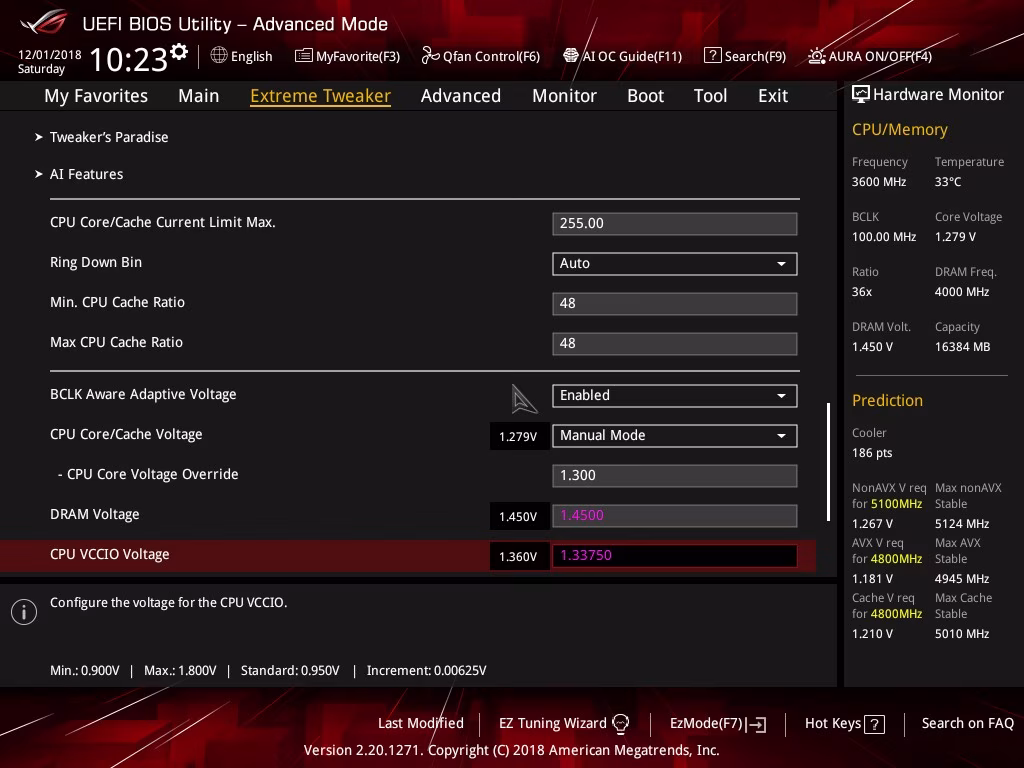Viewport: 1024px width, 768px height.
Task: Open Ring Down Bin dropdown
Action: point(675,264)
